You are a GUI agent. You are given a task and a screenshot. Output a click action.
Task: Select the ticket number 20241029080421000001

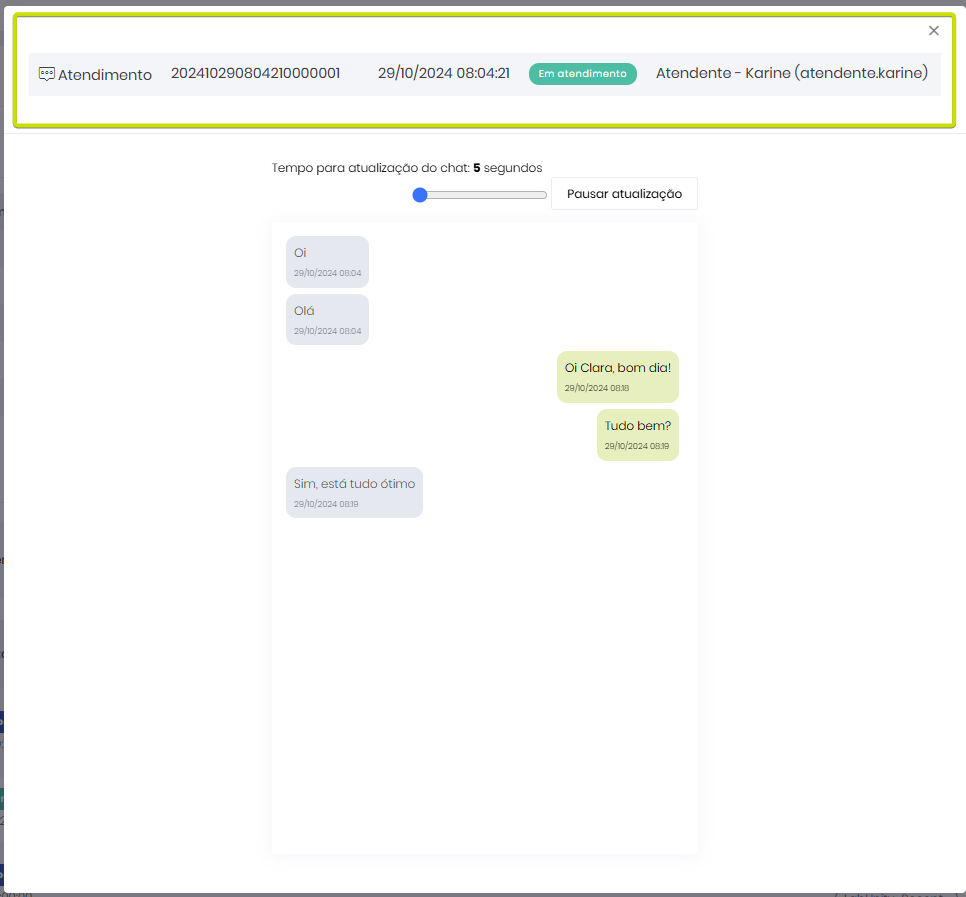[x=255, y=73]
